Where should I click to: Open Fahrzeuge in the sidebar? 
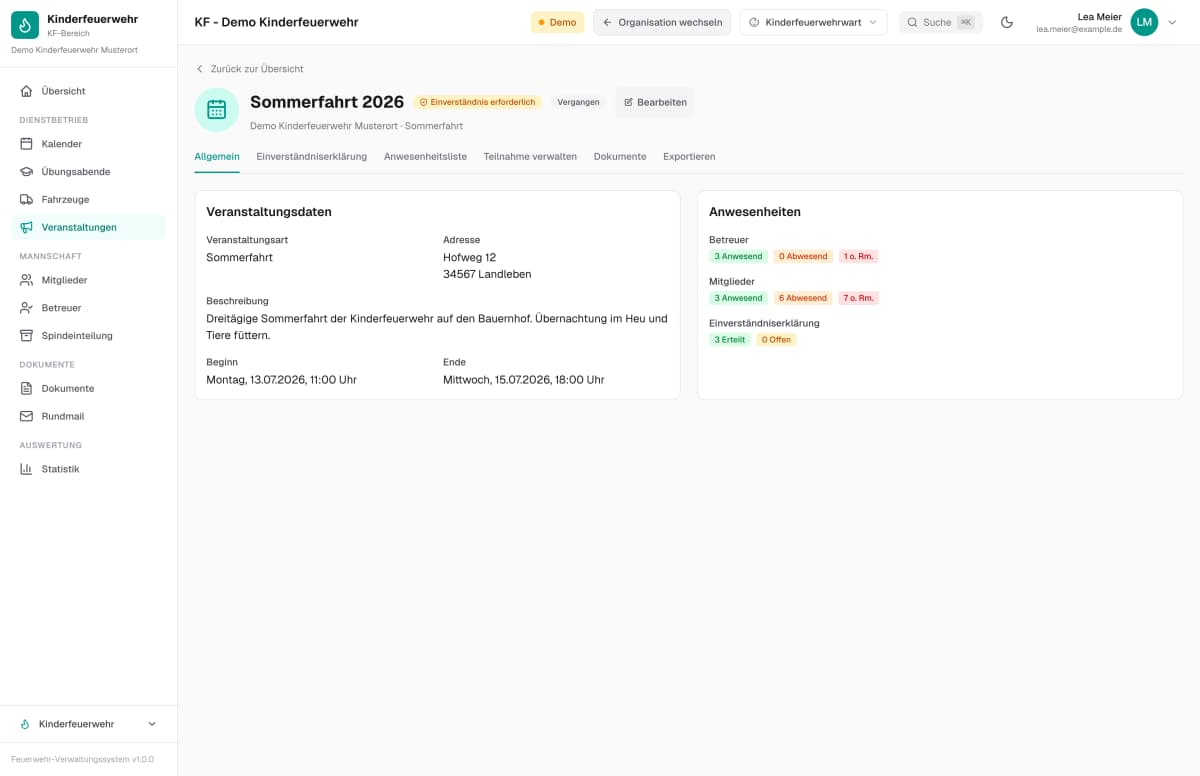click(88, 199)
